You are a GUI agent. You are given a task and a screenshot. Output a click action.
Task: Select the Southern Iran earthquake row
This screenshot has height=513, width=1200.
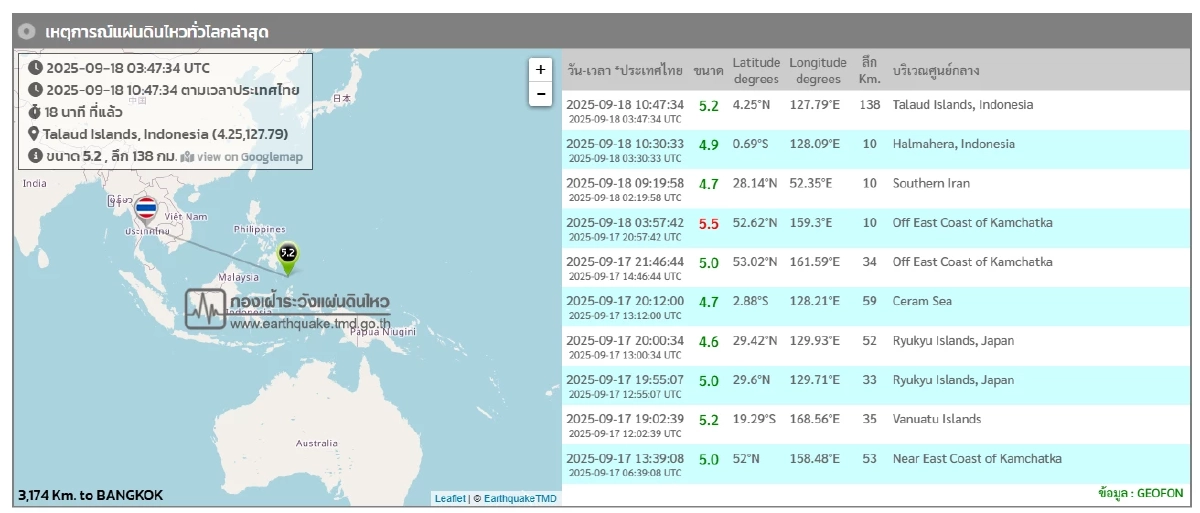click(876, 189)
